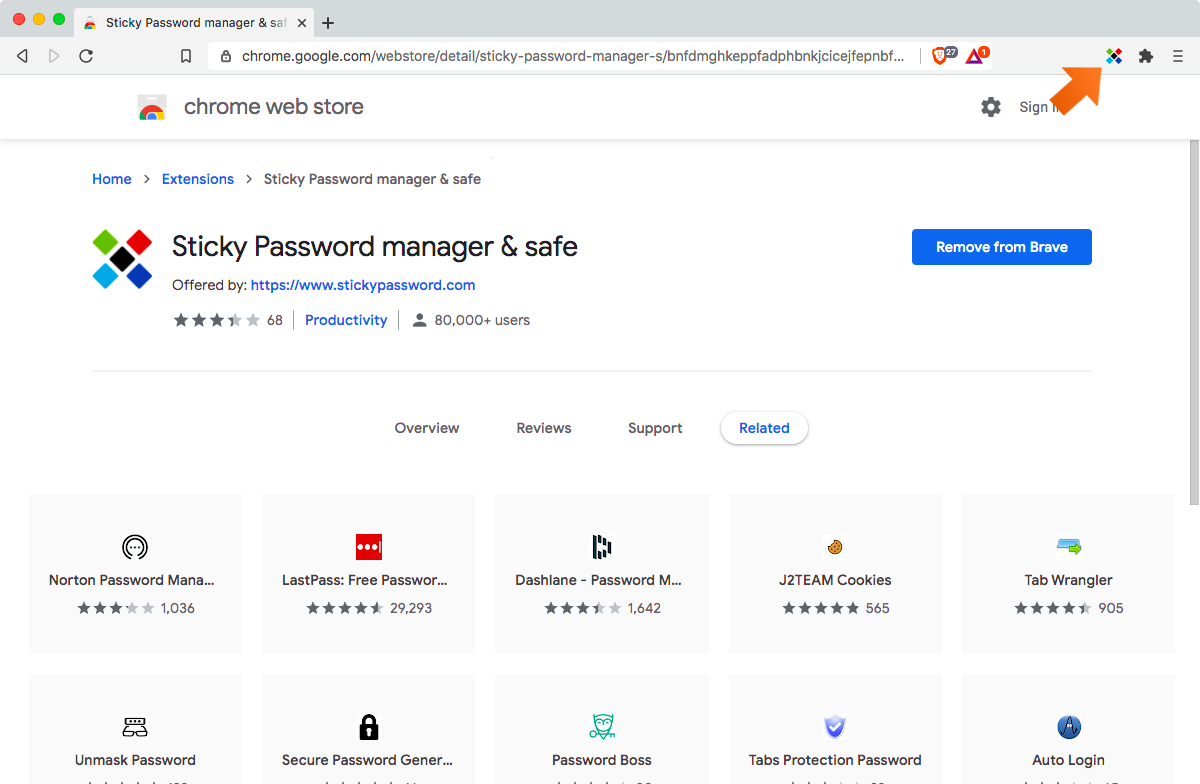Screen dimensions: 1200x784
Task: Click the page vertical scrollbar
Action: pyautogui.click(x=1192, y=320)
